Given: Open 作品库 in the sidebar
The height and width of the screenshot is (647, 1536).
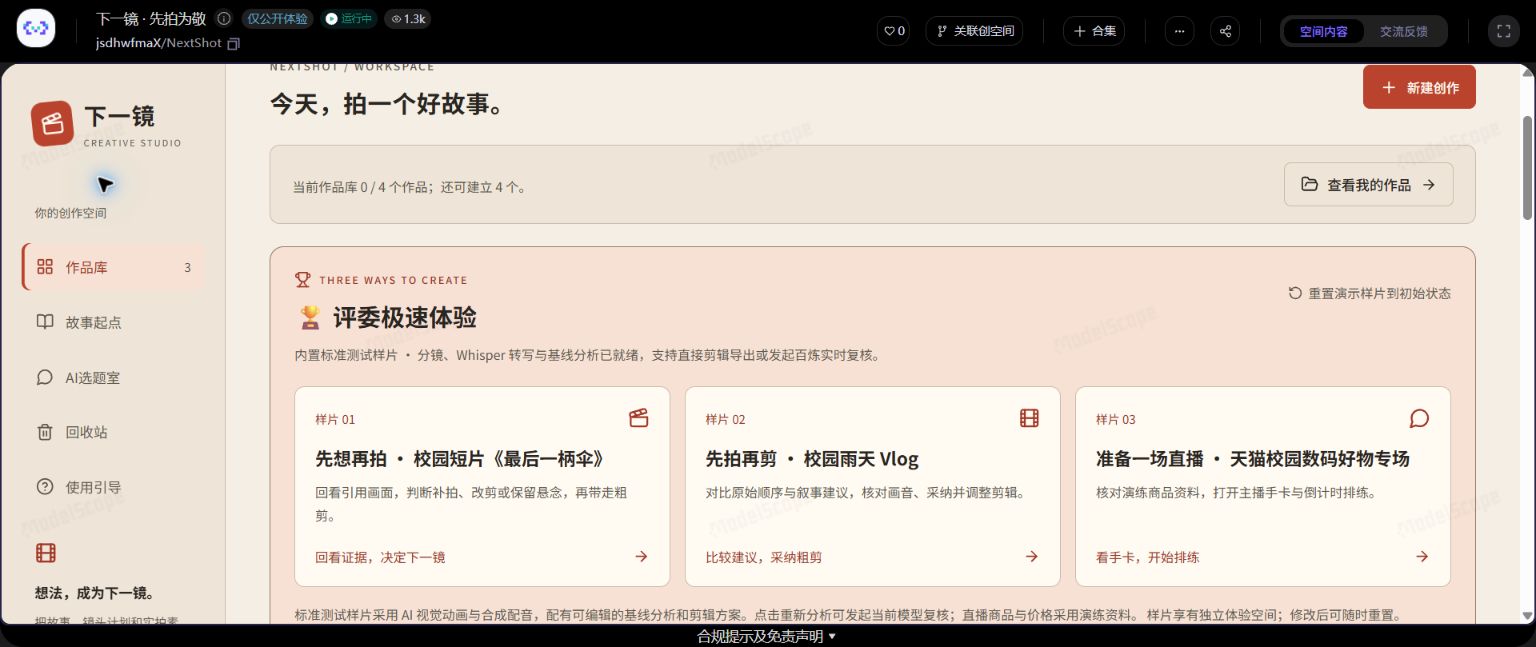Looking at the screenshot, I should coord(113,267).
